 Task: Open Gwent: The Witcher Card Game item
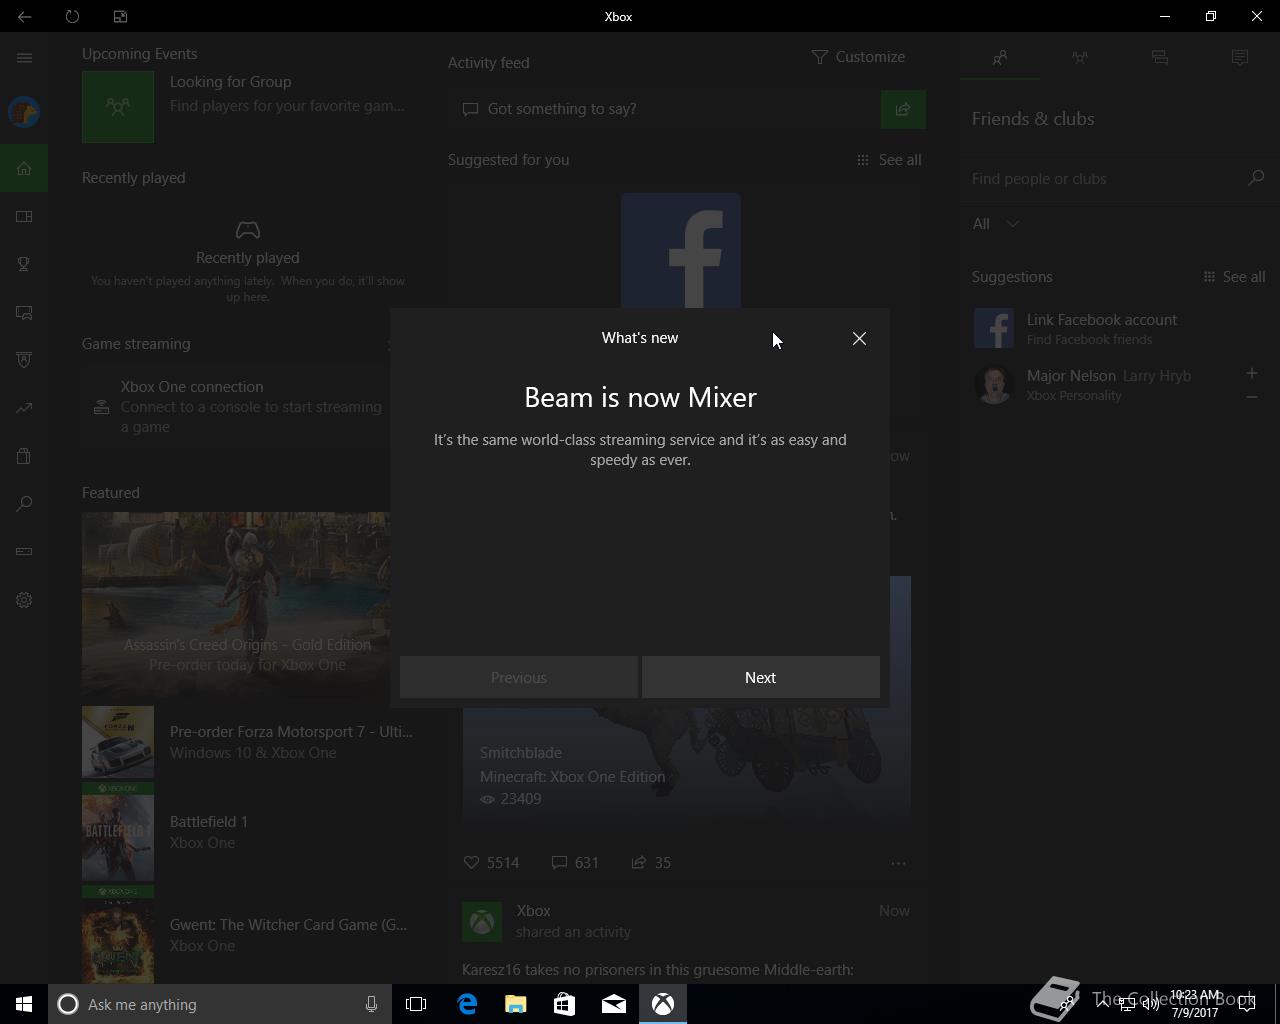(x=248, y=935)
